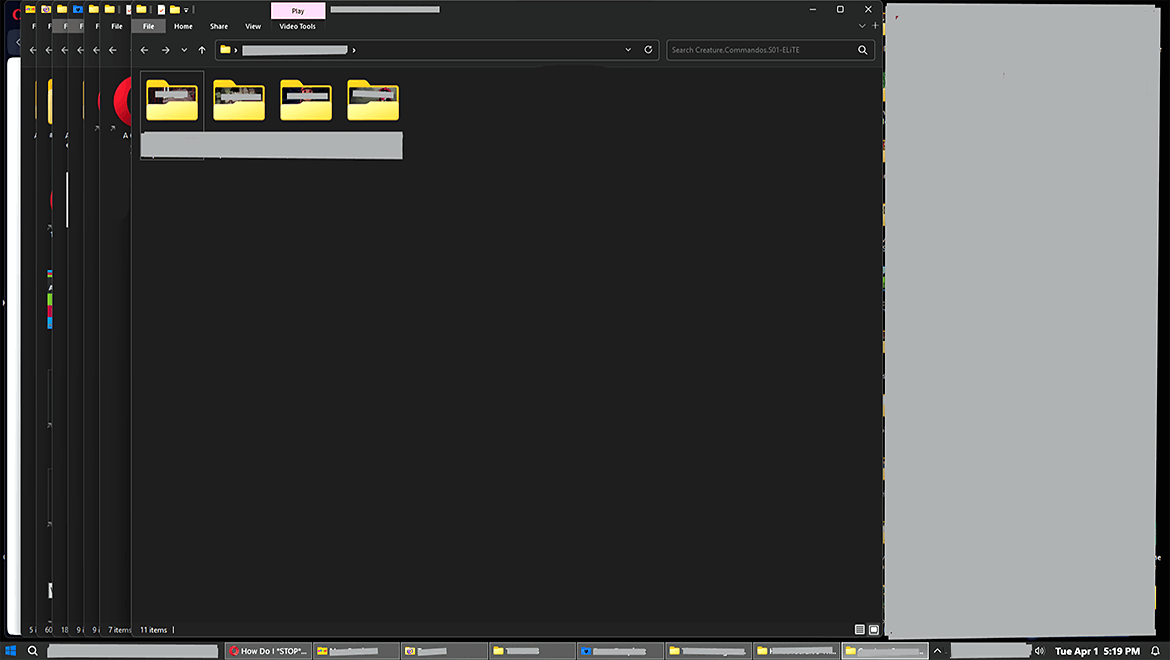Image resolution: width=1170 pixels, height=660 pixels.
Task: Open the Properties quick access icon
Action: (x=161, y=10)
